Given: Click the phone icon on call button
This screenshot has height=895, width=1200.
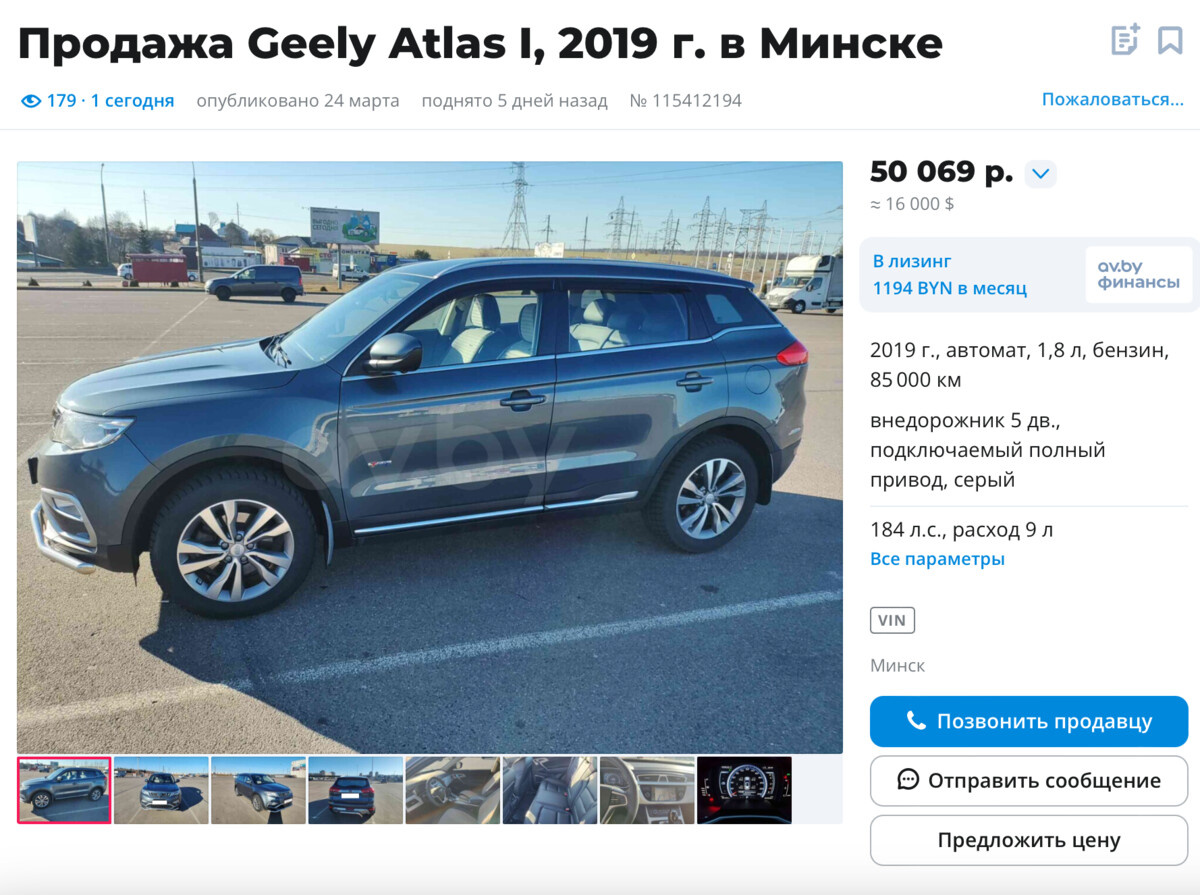Looking at the screenshot, I should [915, 721].
